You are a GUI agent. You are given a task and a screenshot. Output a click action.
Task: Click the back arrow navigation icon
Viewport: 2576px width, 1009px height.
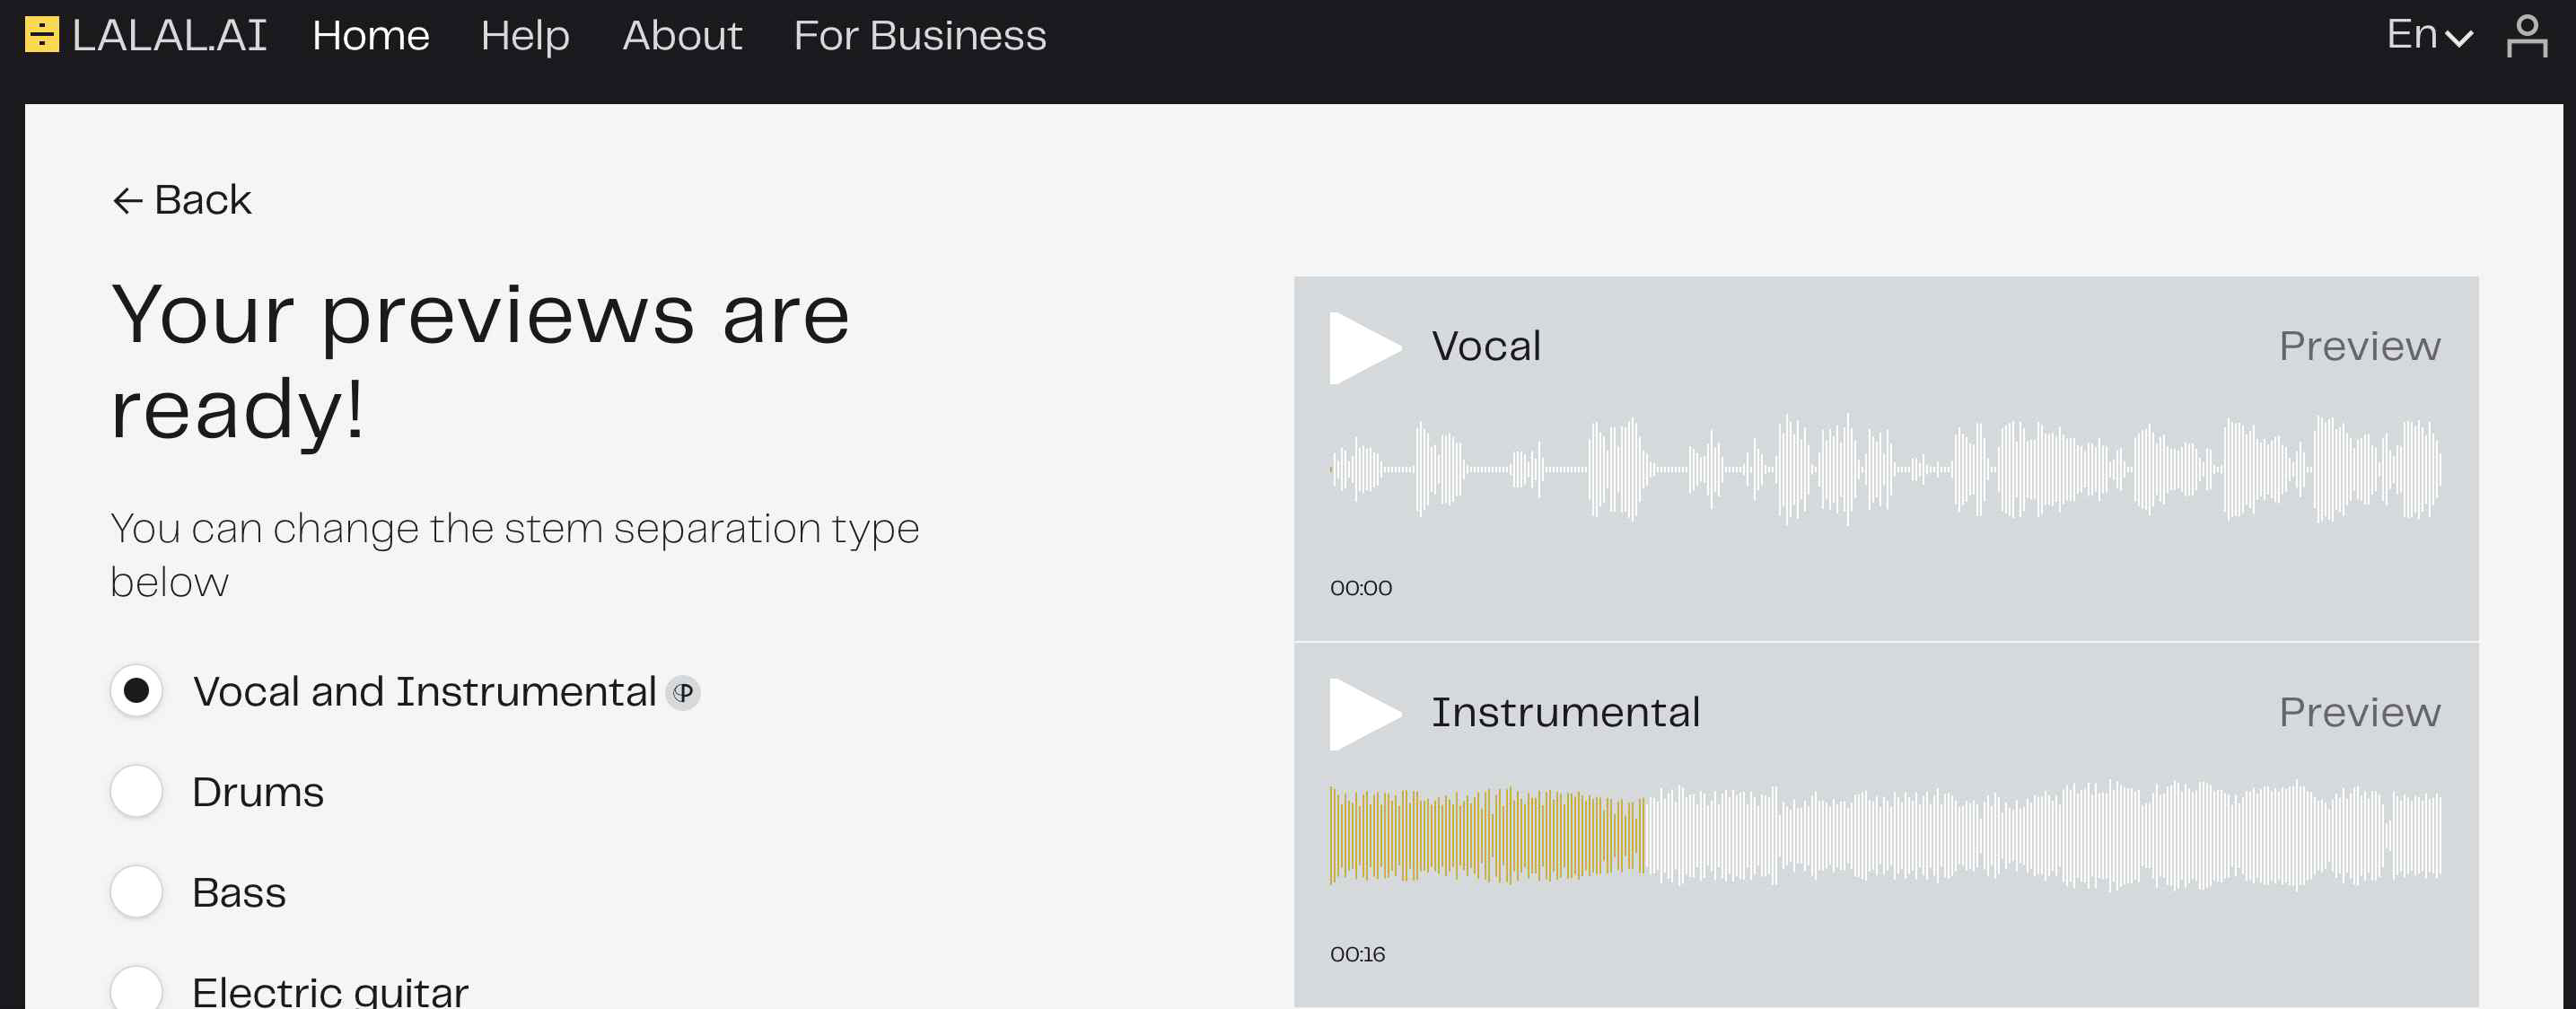pos(125,199)
